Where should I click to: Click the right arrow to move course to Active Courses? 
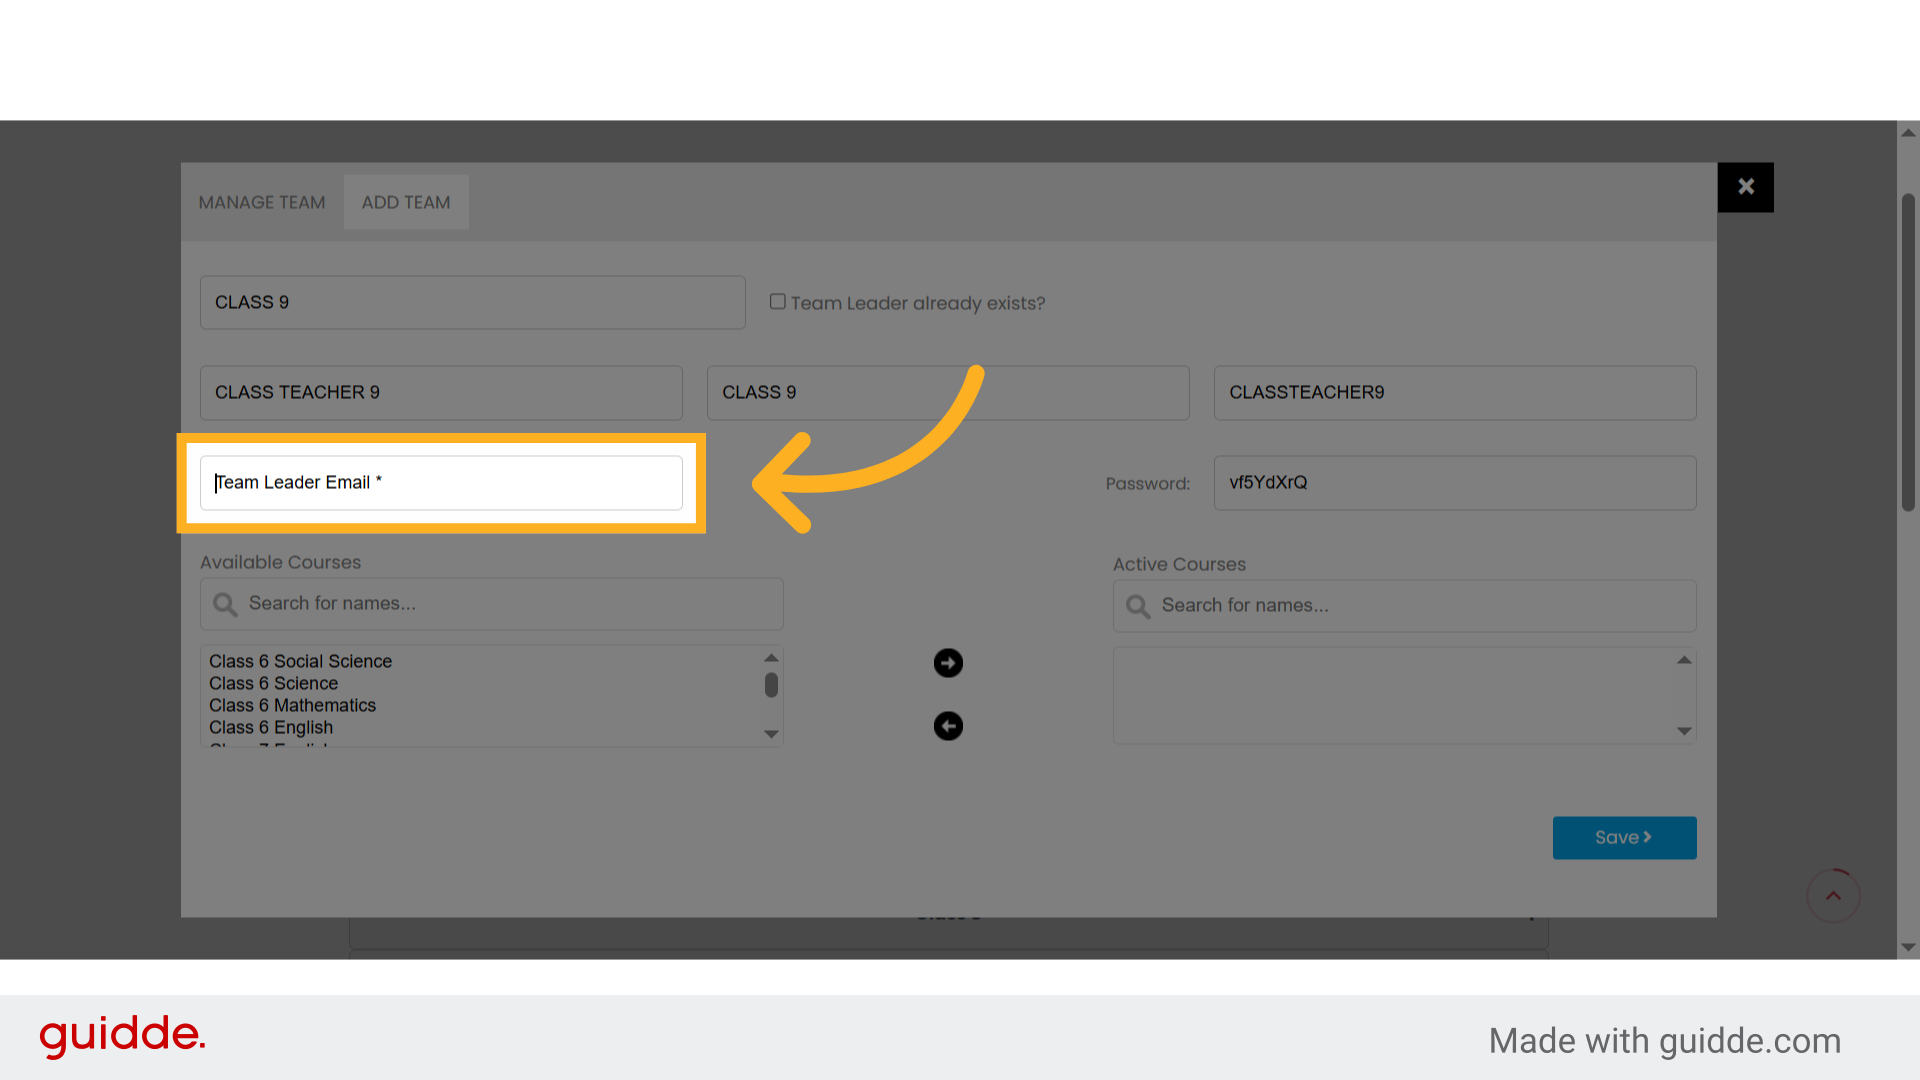tap(947, 662)
